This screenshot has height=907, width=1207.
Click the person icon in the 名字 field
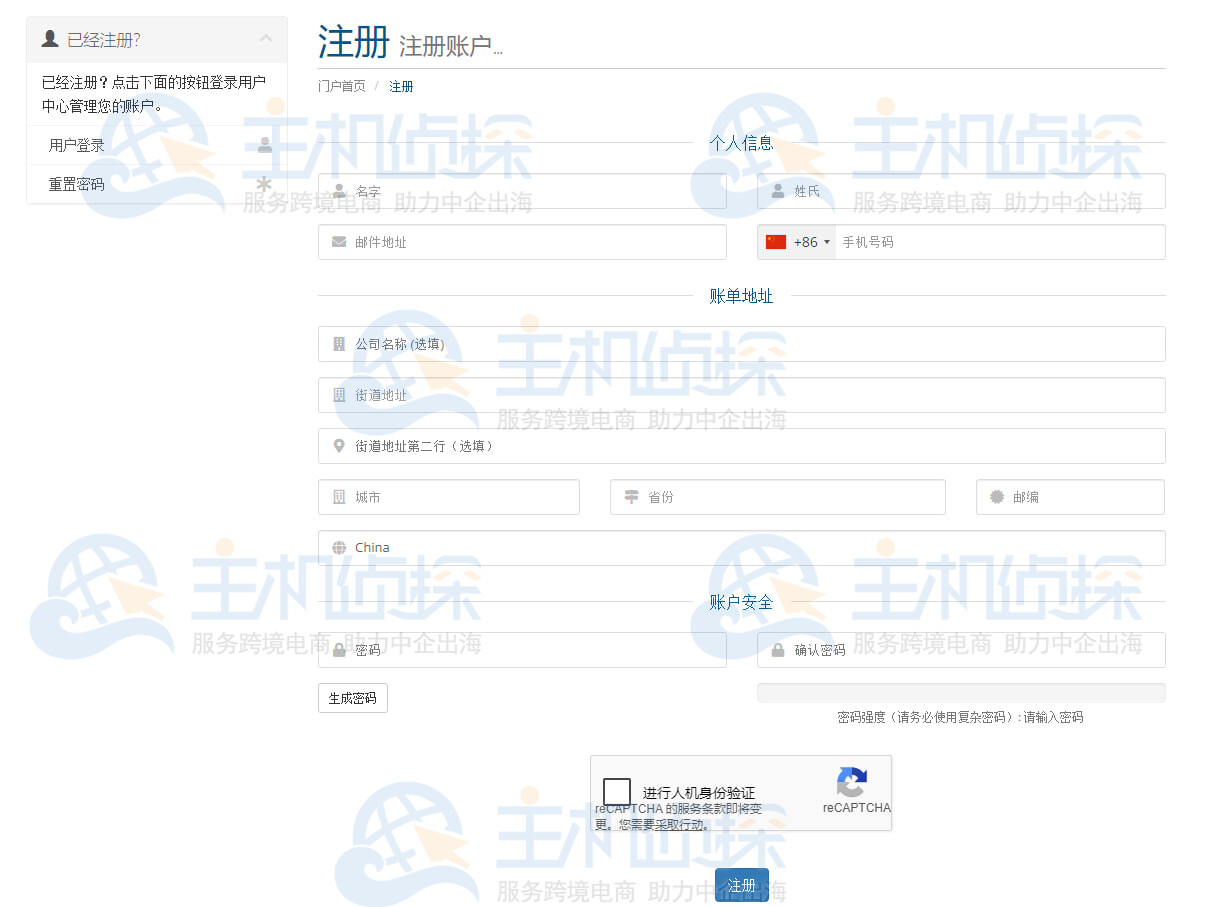click(x=339, y=191)
